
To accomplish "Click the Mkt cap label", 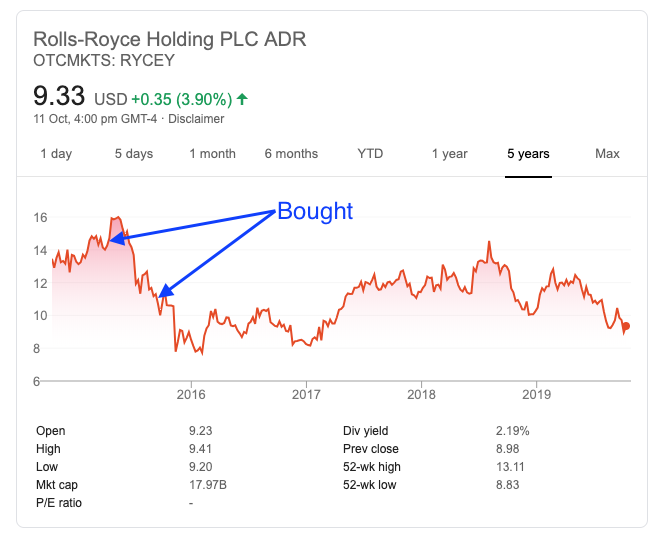I will point(57,485).
